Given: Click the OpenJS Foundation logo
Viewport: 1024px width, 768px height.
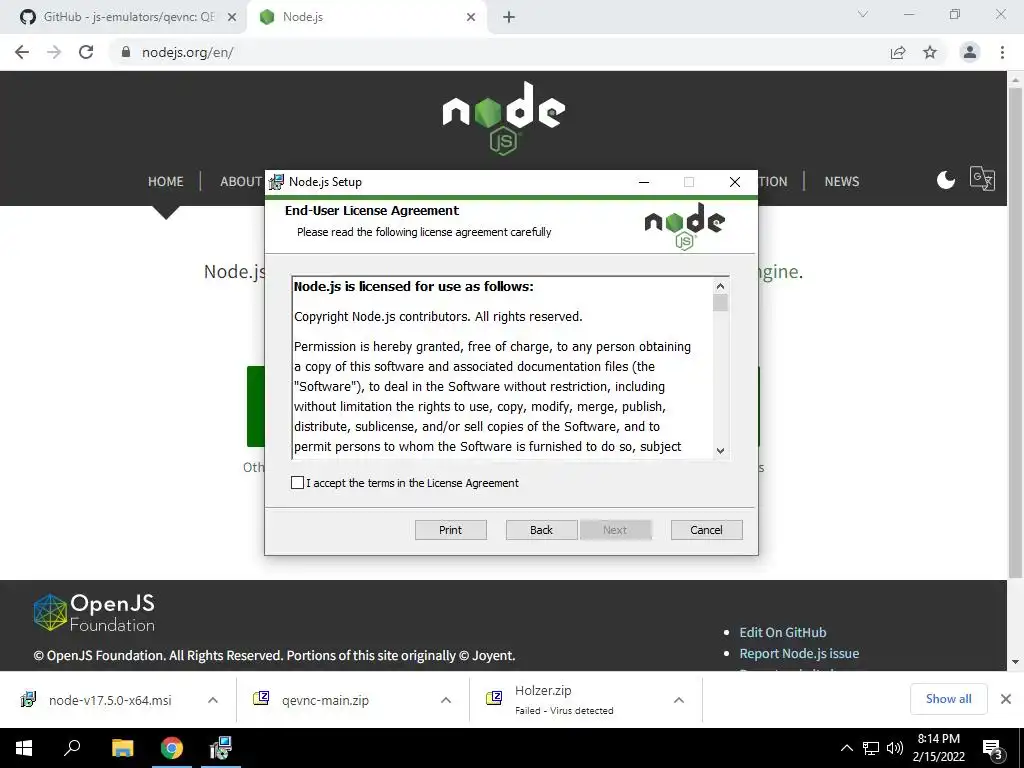Looking at the screenshot, I should (x=95, y=612).
